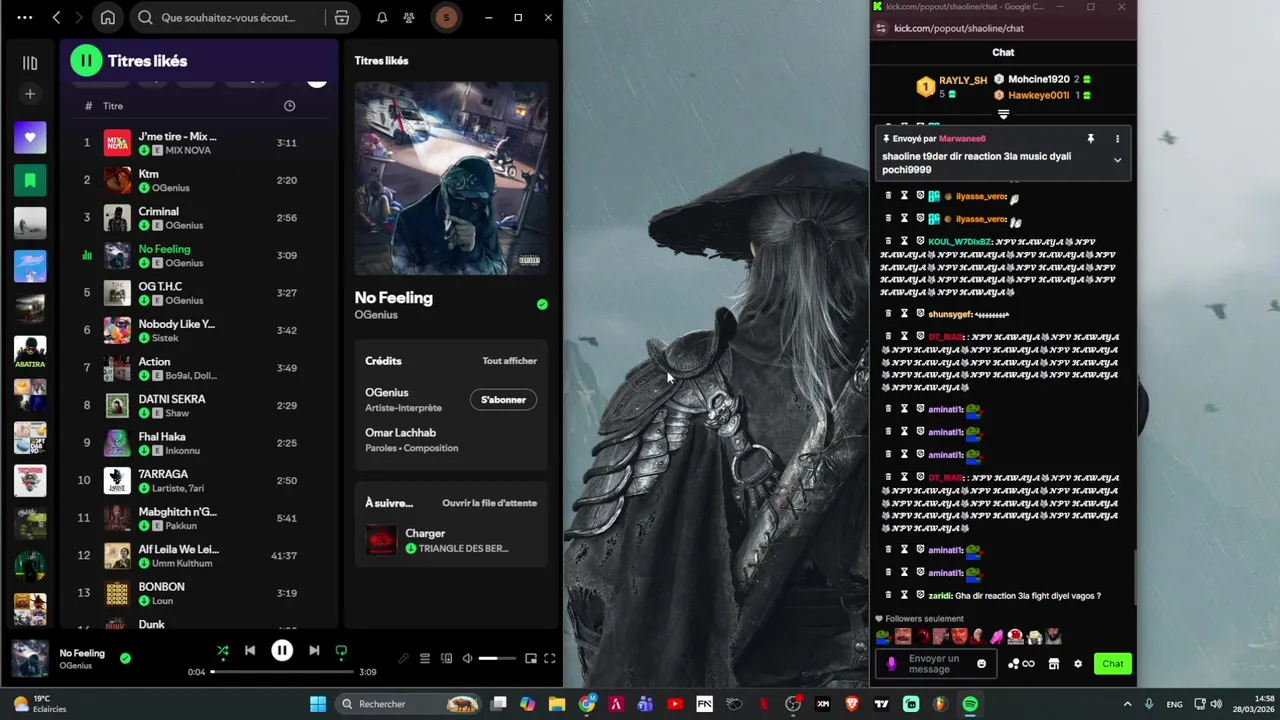Toggle saved checkmark on Ktm track
This screenshot has width=1280, height=720.
pos(144,188)
